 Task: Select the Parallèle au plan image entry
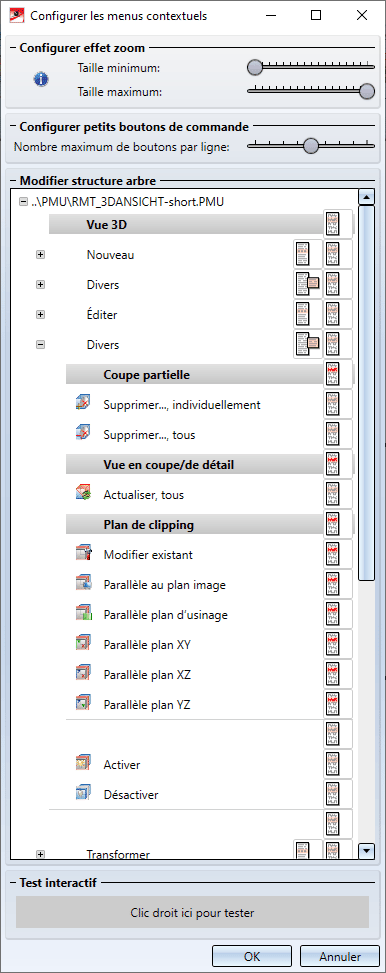(x=164, y=585)
